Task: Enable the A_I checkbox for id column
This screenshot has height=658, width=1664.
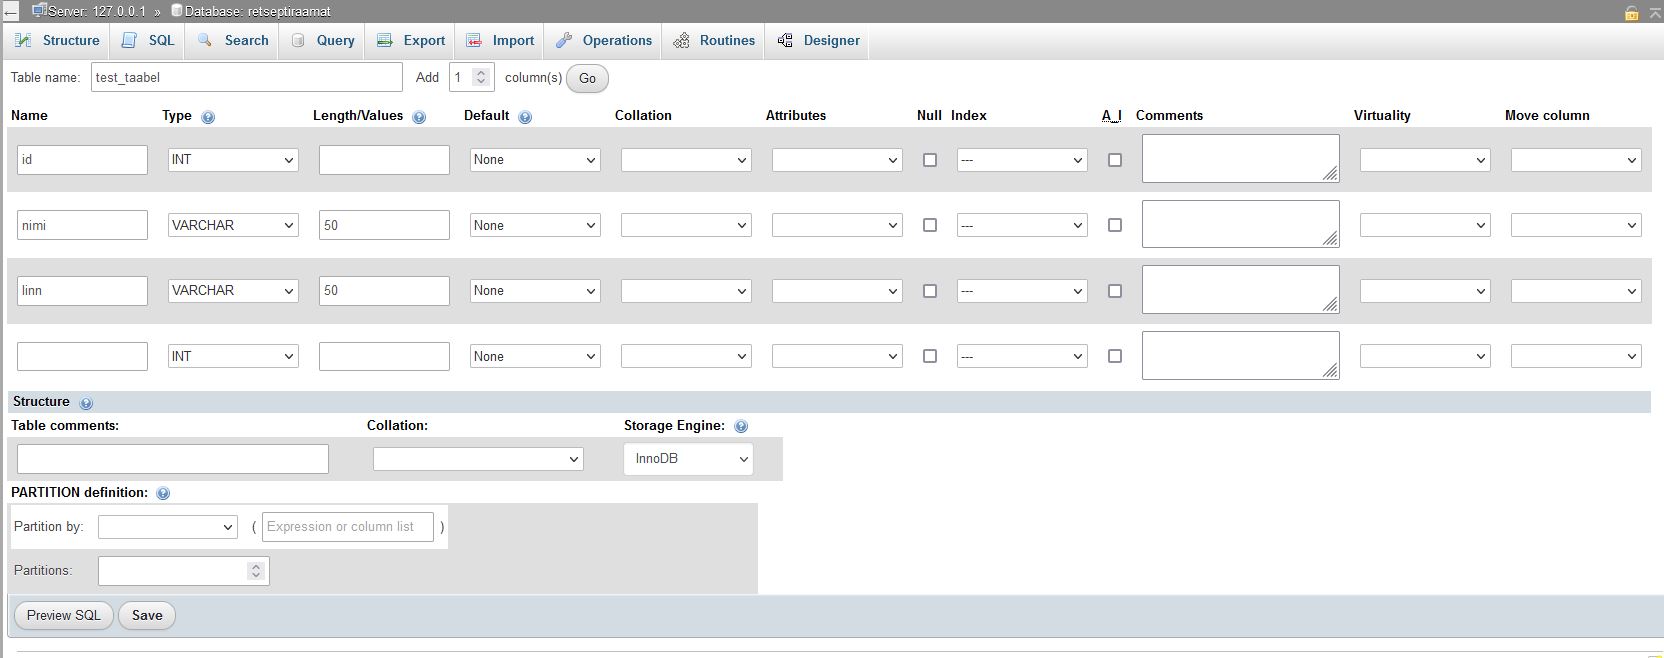Action: pyautogui.click(x=1115, y=160)
